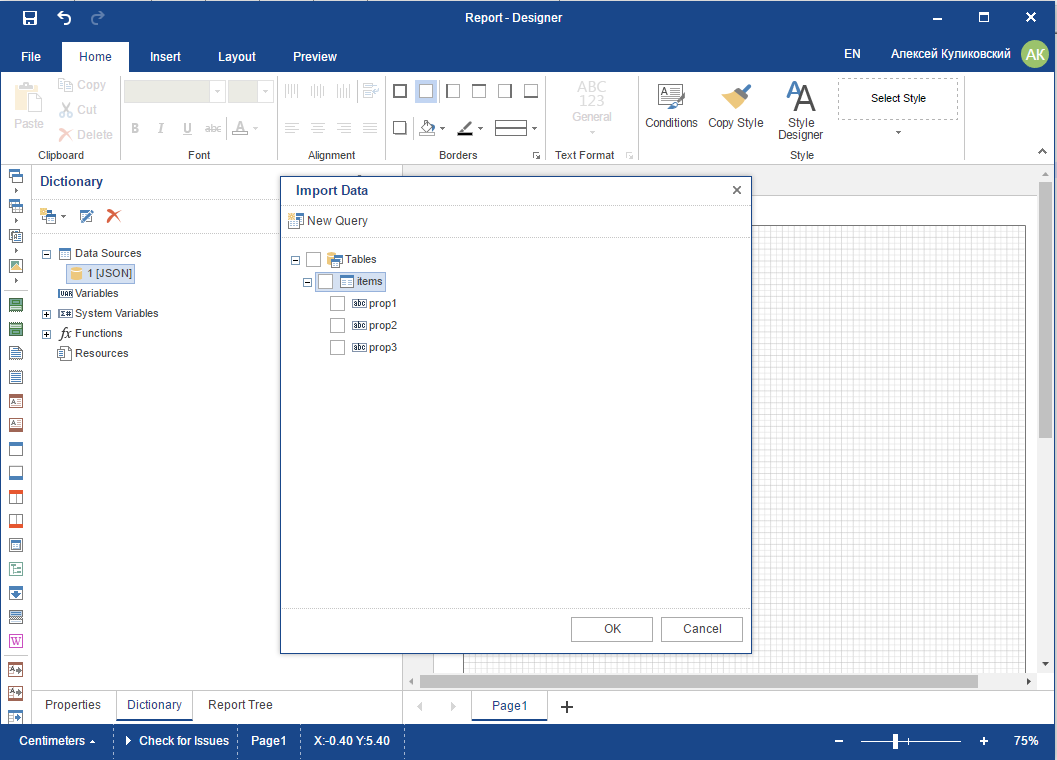
Task: Apply right border only
Action: click(505, 91)
